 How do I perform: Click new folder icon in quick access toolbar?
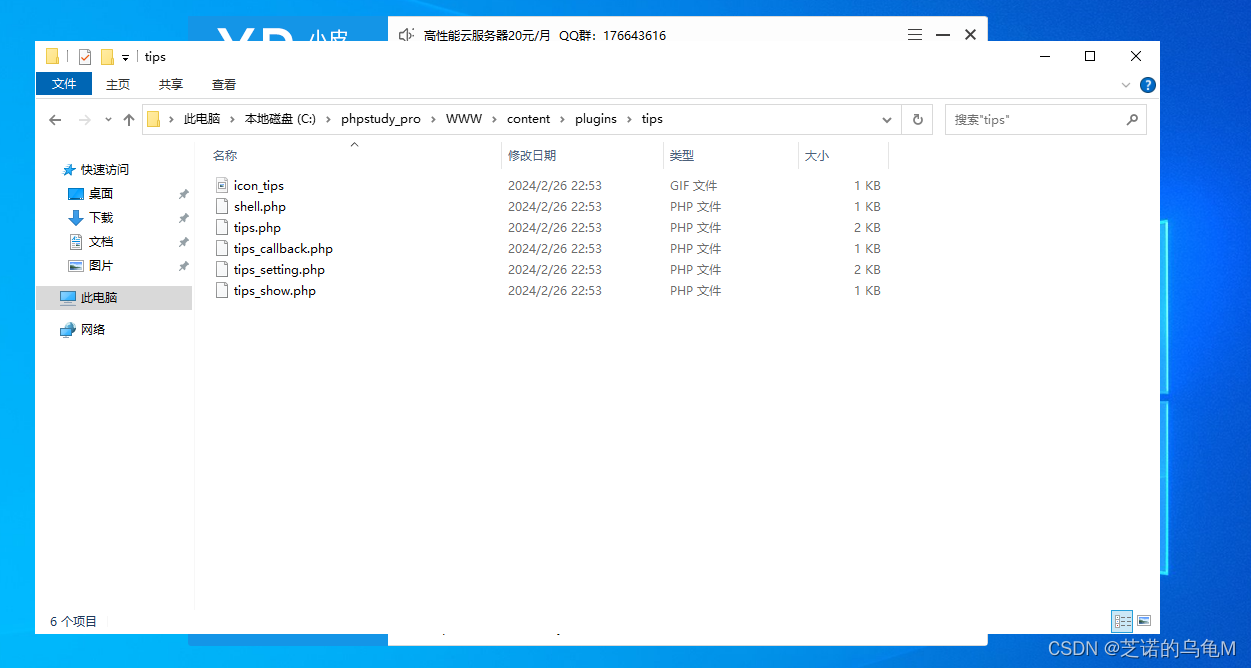point(107,57)
